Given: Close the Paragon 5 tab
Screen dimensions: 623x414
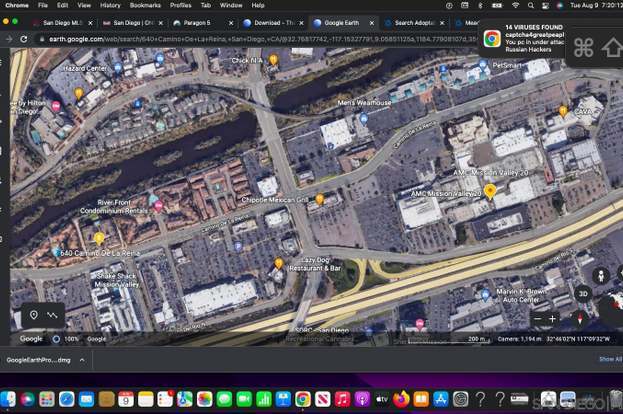Looking at the screenshot, I should point(231,23).
